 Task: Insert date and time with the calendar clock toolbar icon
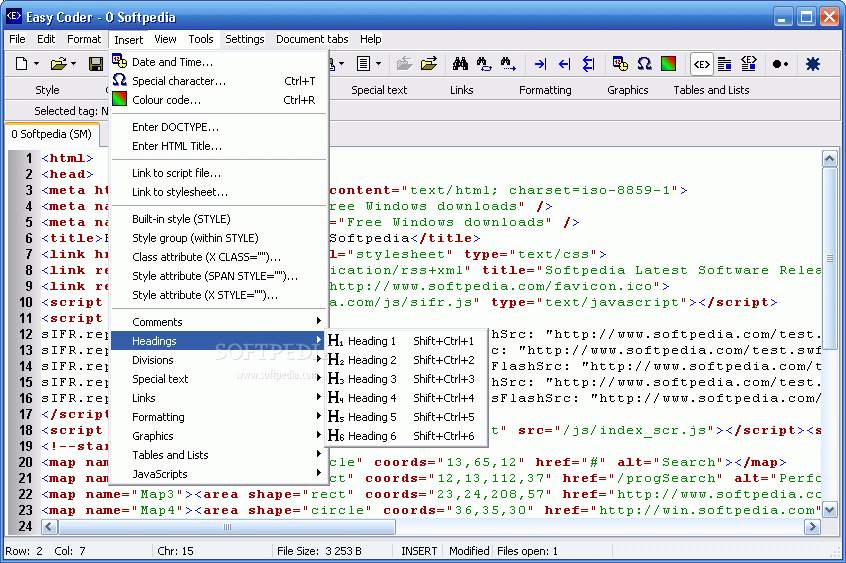620,64
